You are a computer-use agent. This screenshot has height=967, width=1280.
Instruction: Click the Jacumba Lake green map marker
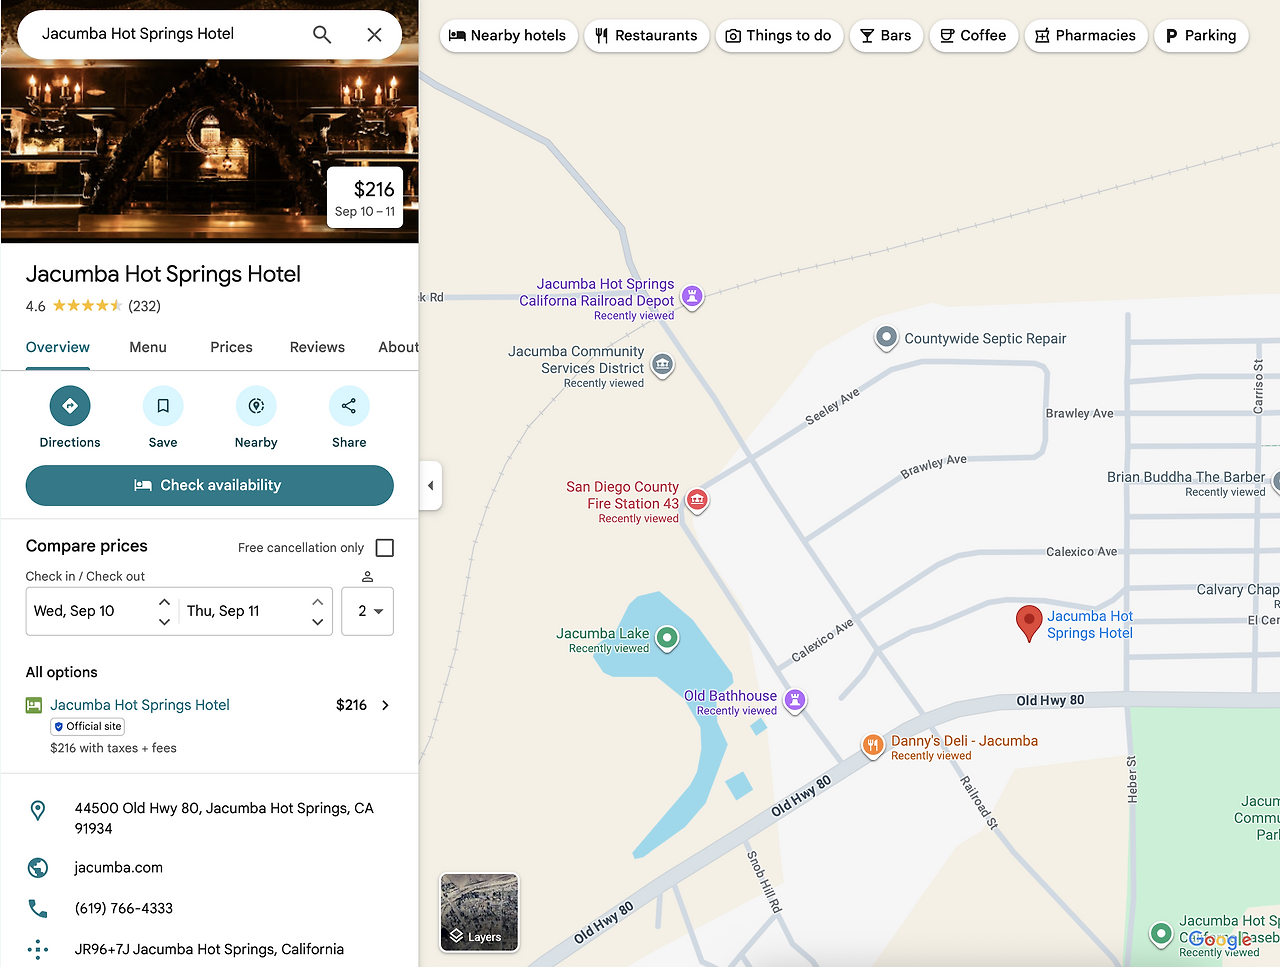point(667,637)
